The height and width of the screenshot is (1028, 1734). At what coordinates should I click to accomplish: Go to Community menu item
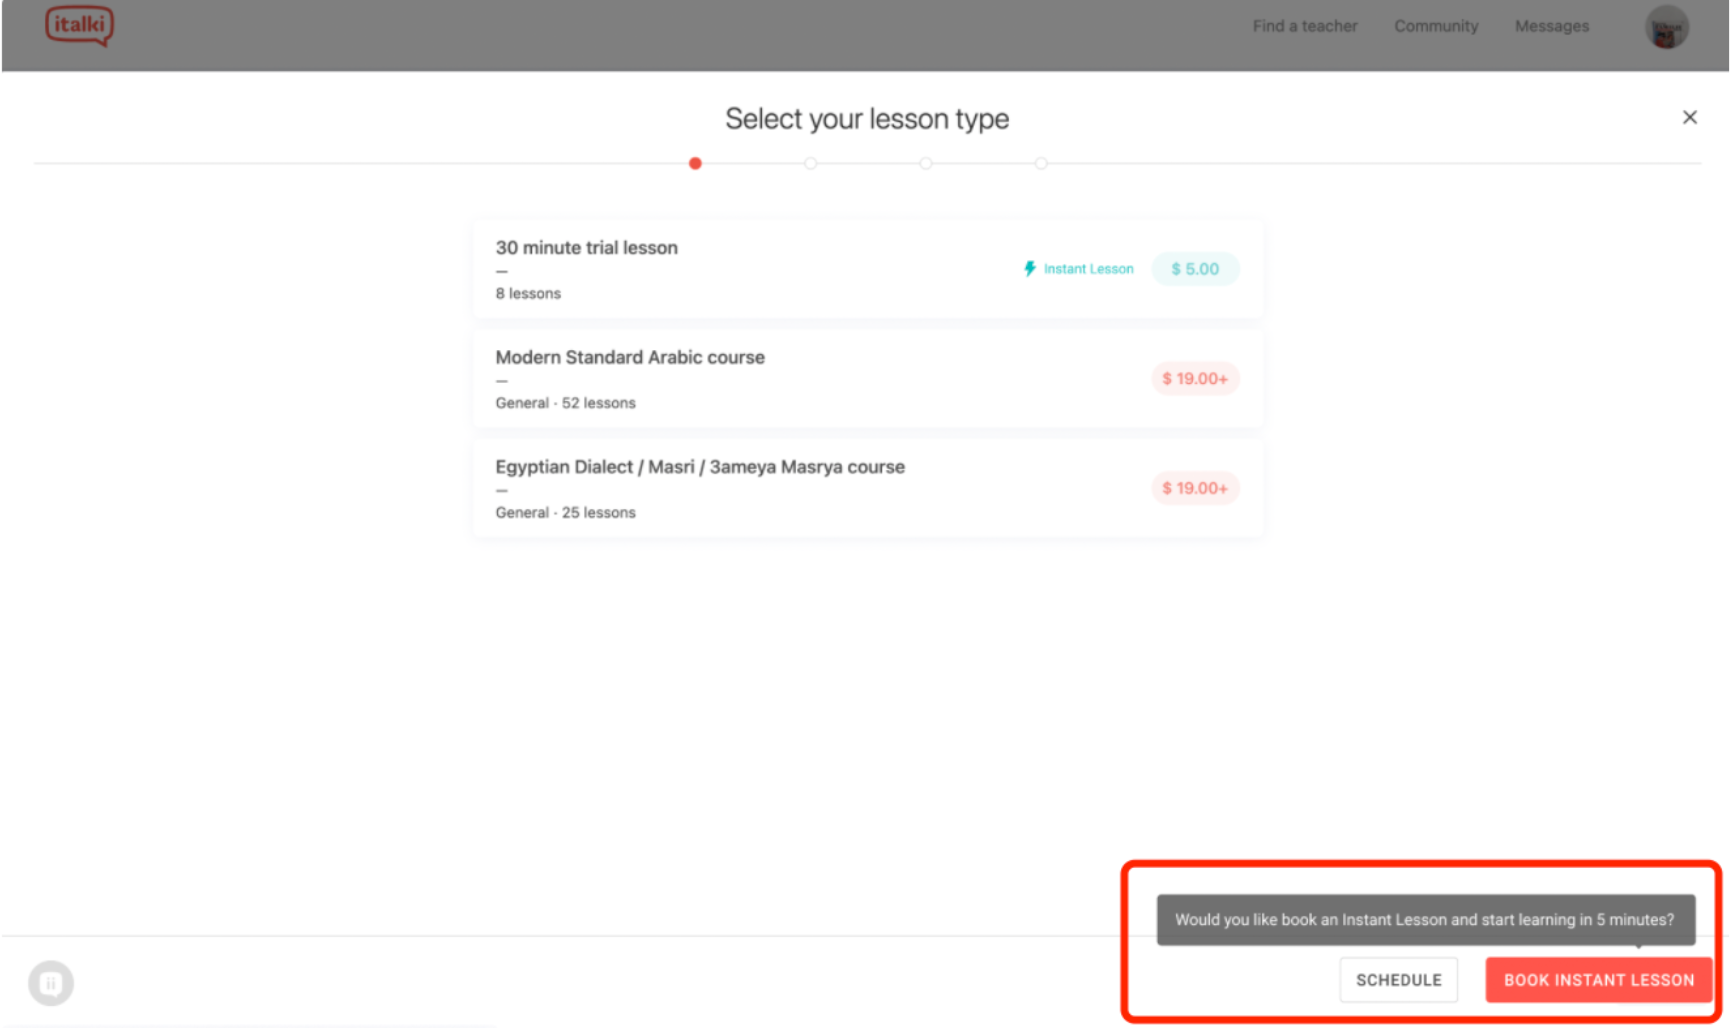pos(1435,26)
